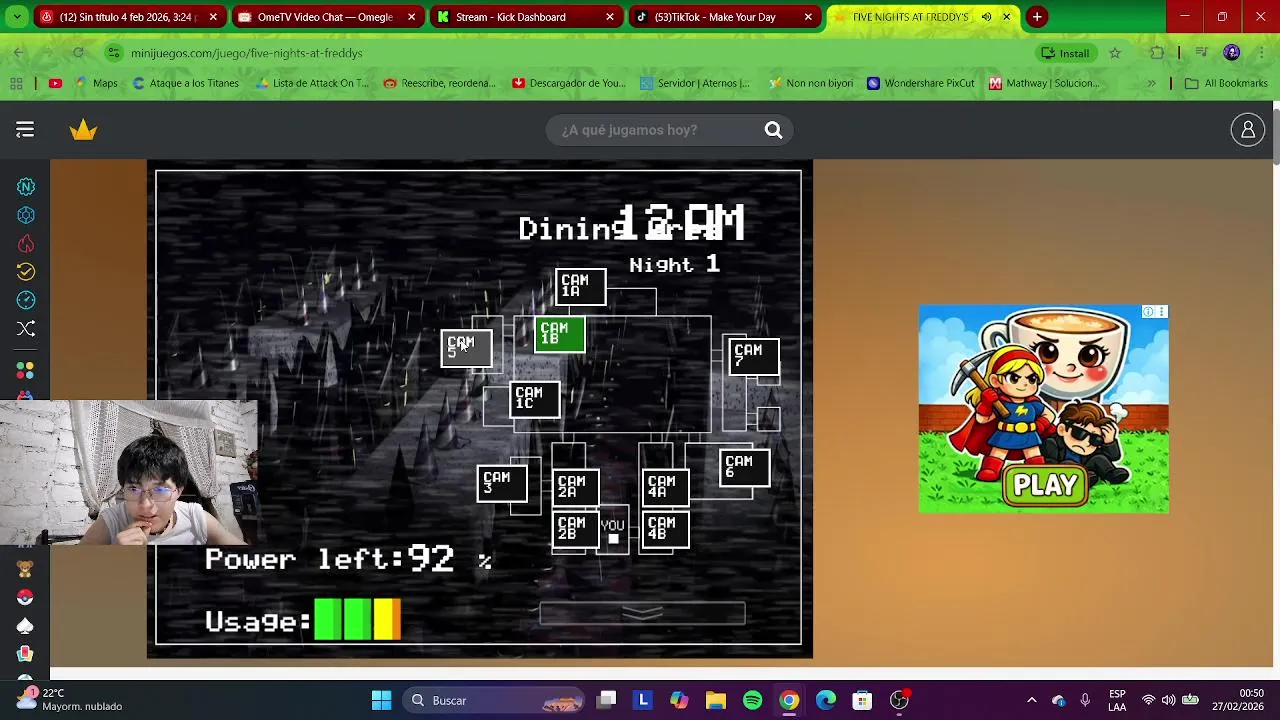This screenshot has height=720, width=1280.
Task: Open the teddy bear games category
Action: point(26,569)
